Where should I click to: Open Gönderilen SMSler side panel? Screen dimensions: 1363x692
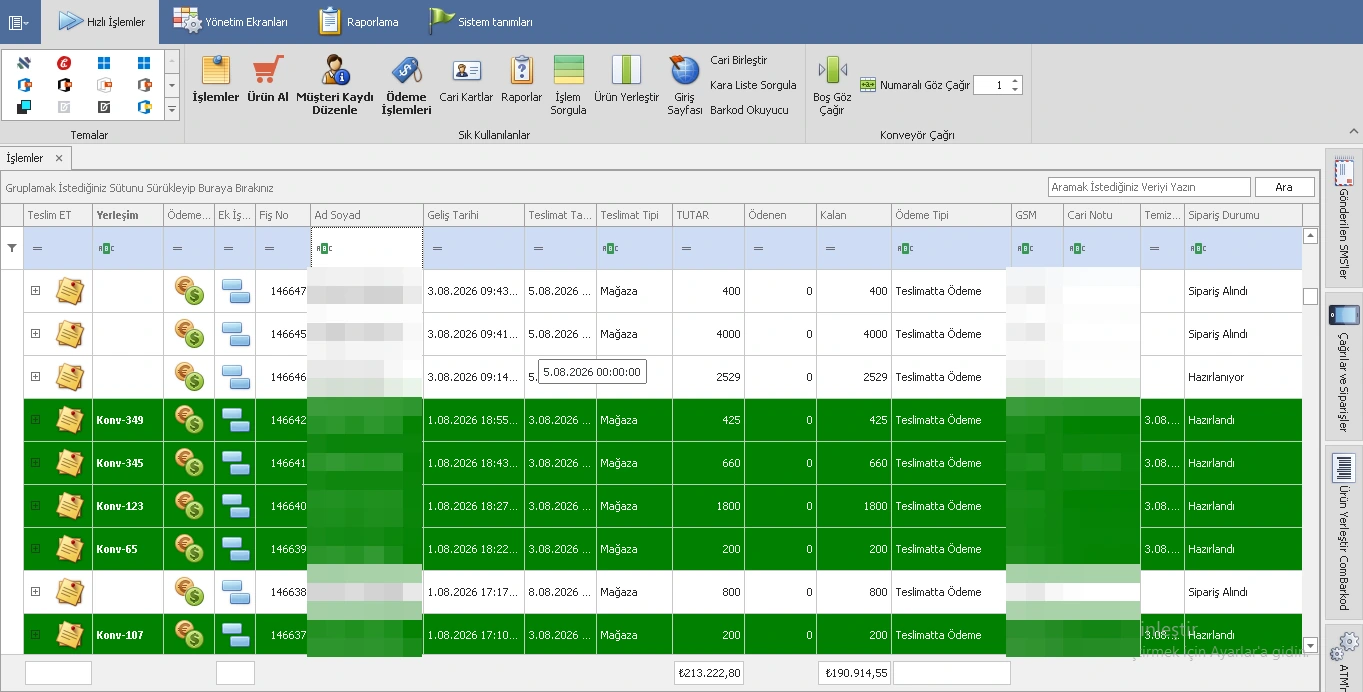click(1343, 217)
